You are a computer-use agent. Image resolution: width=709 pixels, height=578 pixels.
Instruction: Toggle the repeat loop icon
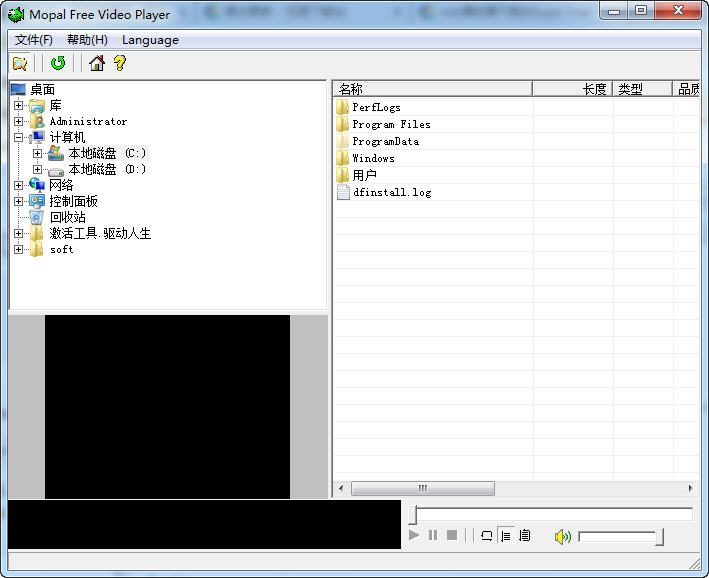click(x=487, y=536)
